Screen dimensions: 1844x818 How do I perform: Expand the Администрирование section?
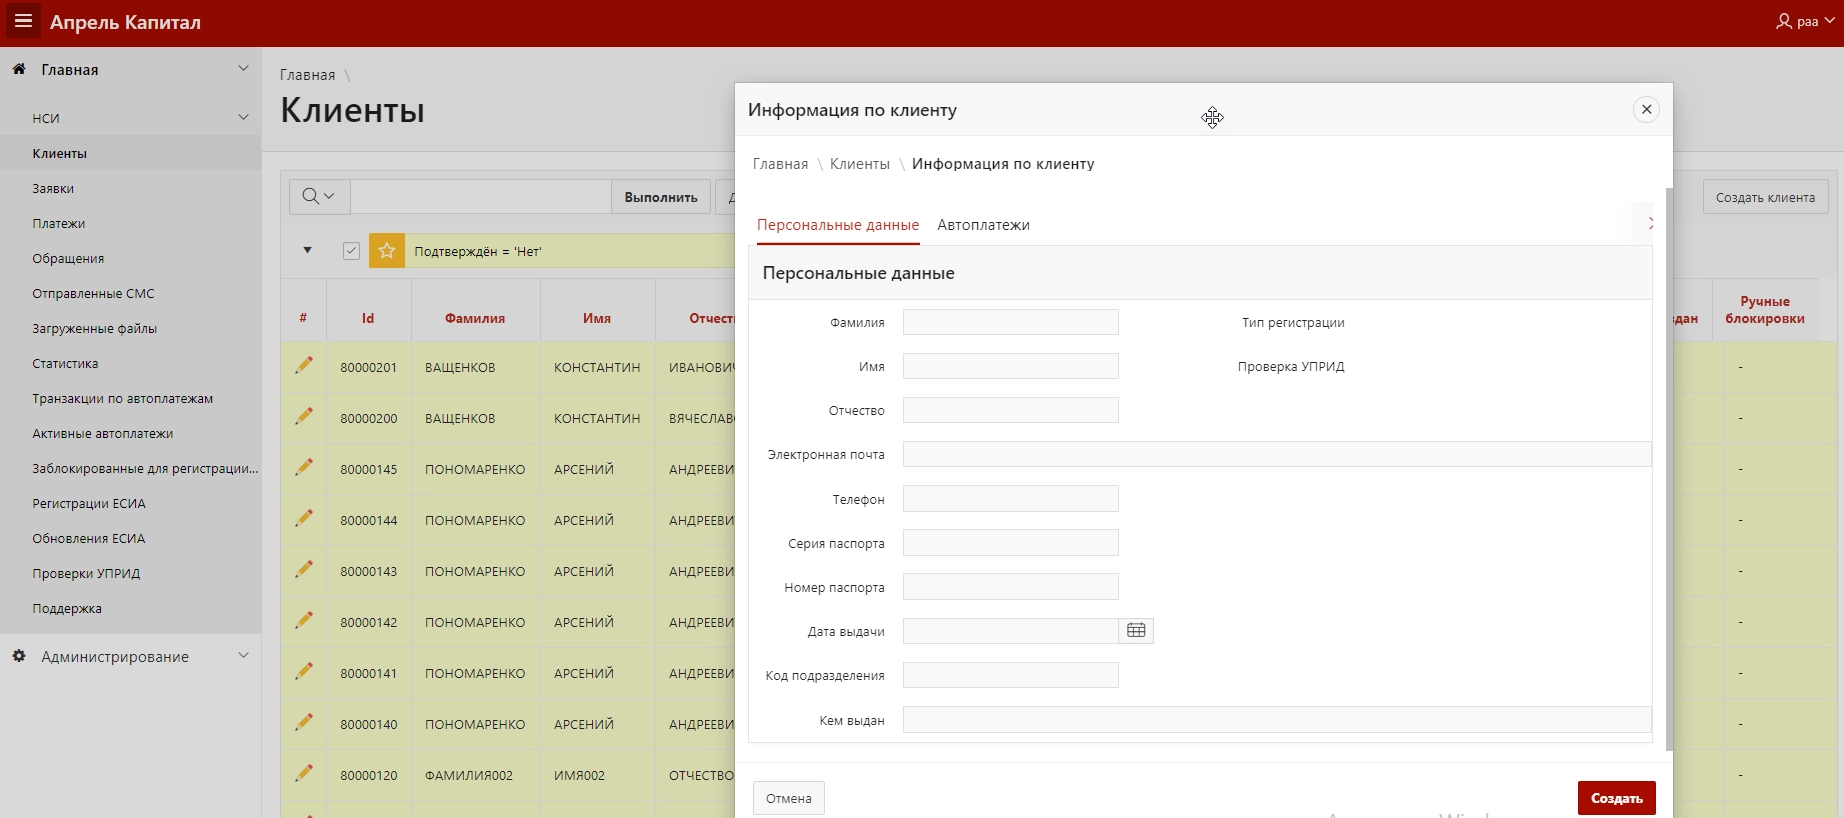click(x=243, y=656)
